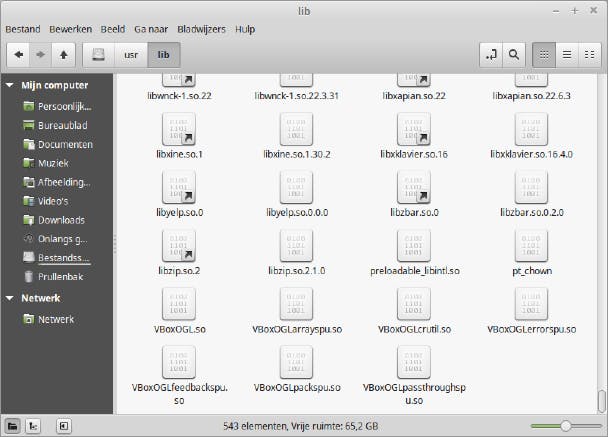This screenshot has width=608, height=437.
Task: Open Afbeeldingen in the sidebar
Action: coord(57,182)
